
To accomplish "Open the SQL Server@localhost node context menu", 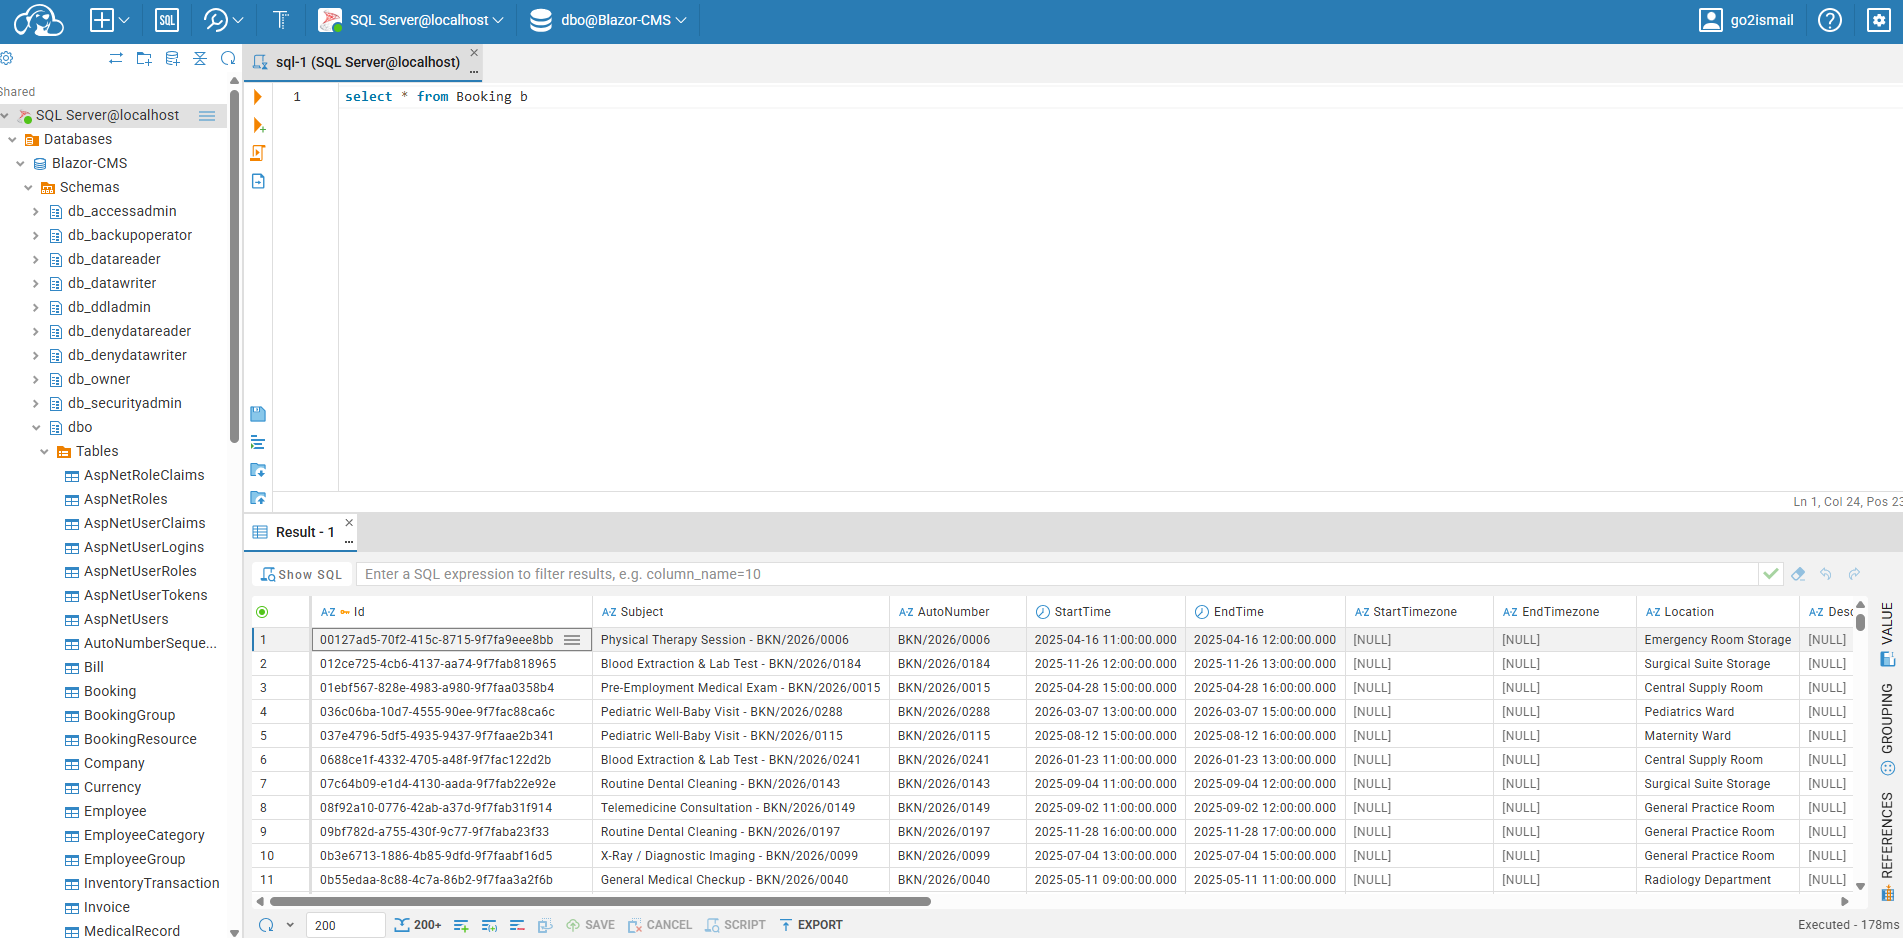I will [207, 116].
